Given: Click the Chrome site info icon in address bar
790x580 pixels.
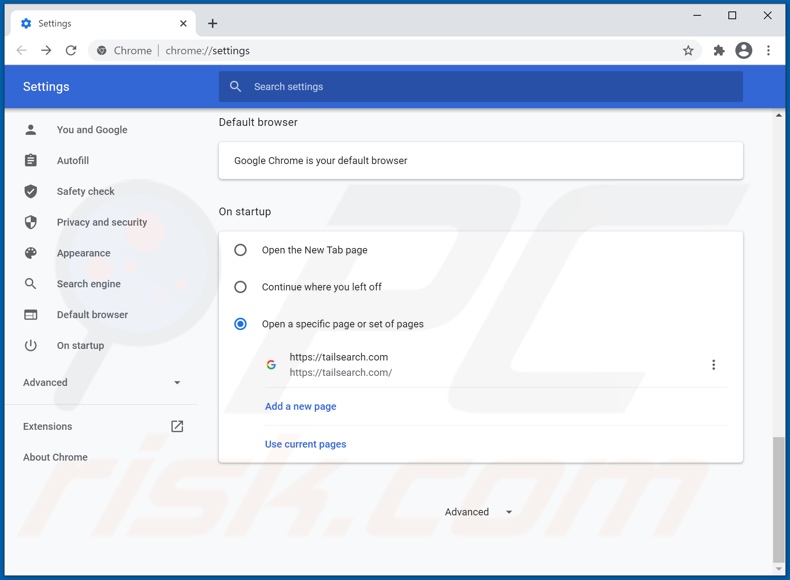Looking at the screenshot, I should point(102,50).
